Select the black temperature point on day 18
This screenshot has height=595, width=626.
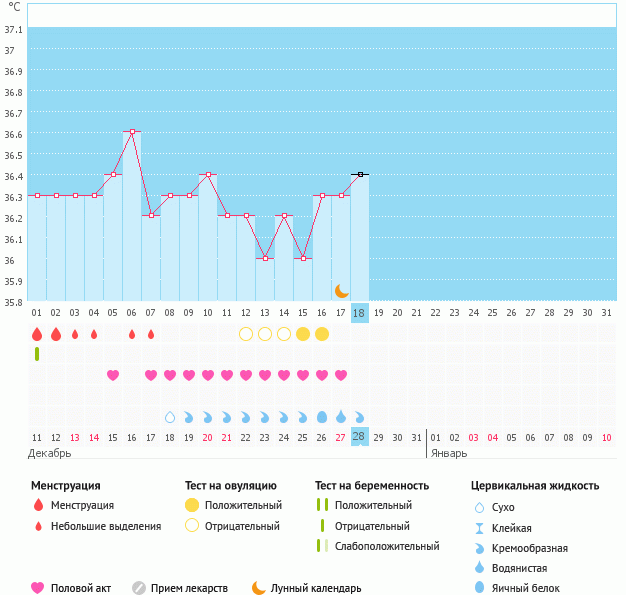click(360, 174)
